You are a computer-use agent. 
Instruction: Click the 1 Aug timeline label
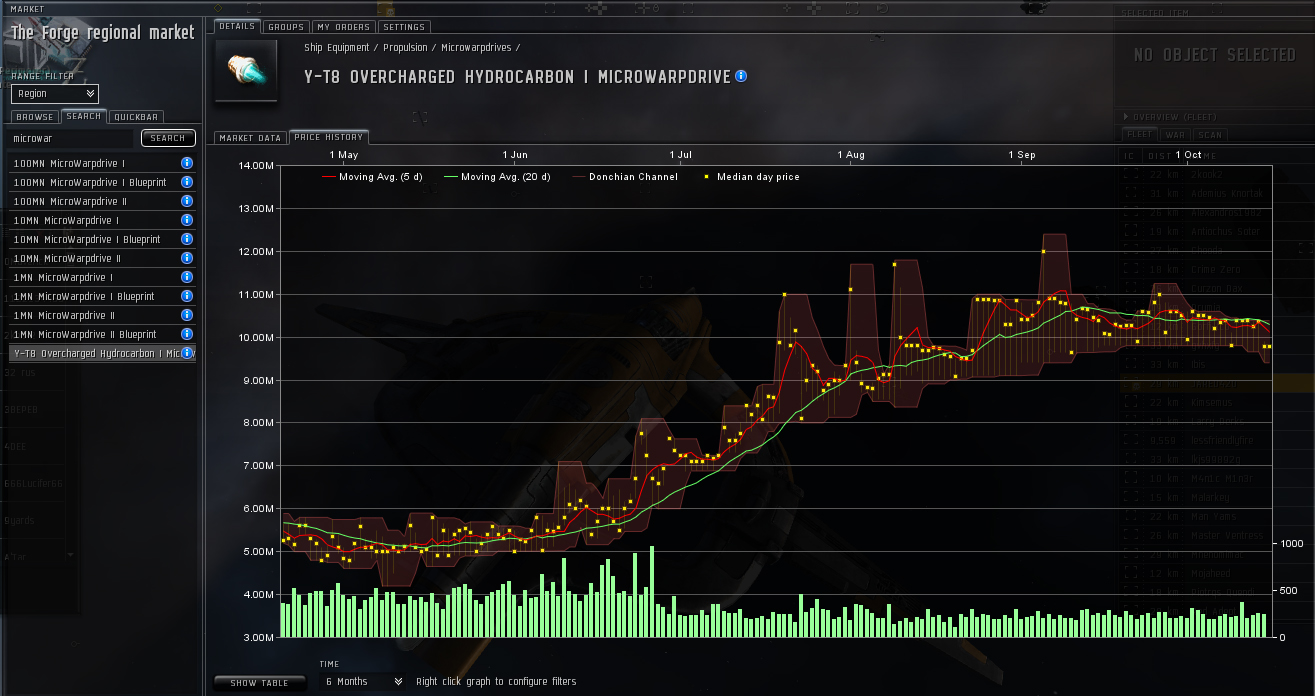[850, 155]
